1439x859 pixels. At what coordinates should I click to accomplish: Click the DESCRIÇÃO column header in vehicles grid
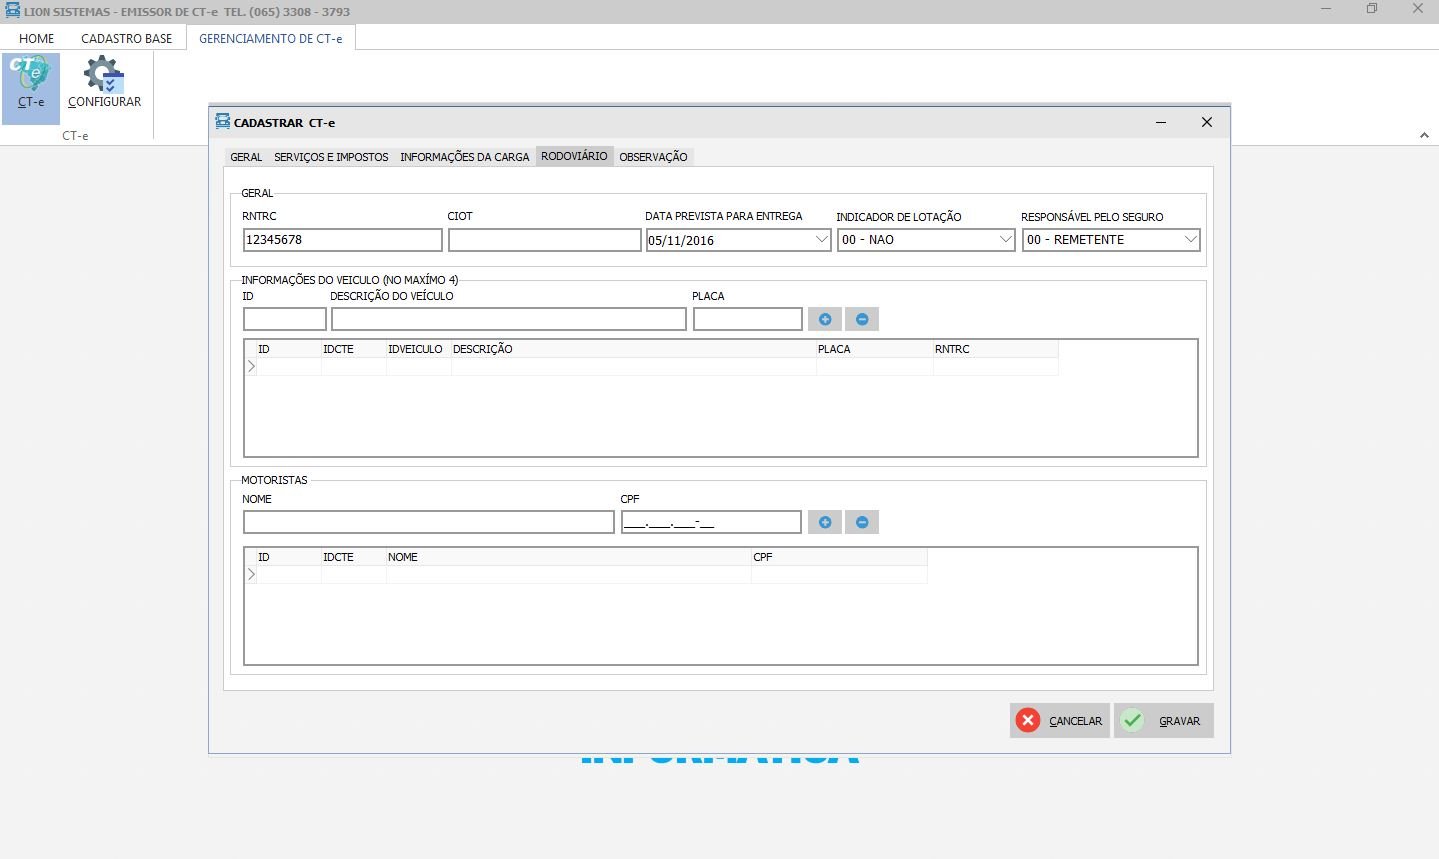coord(634,349)
